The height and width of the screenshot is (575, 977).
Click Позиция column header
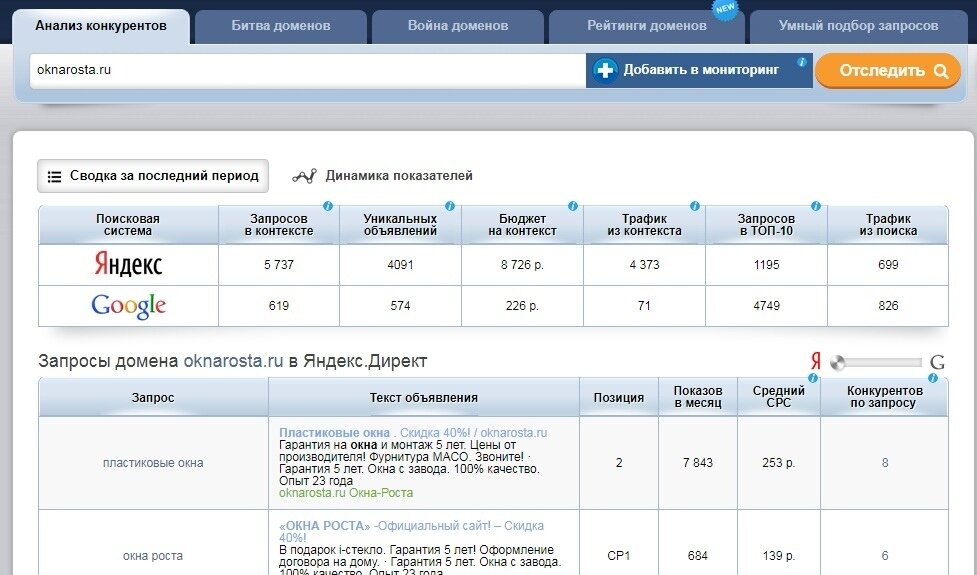tap(619, 397)
